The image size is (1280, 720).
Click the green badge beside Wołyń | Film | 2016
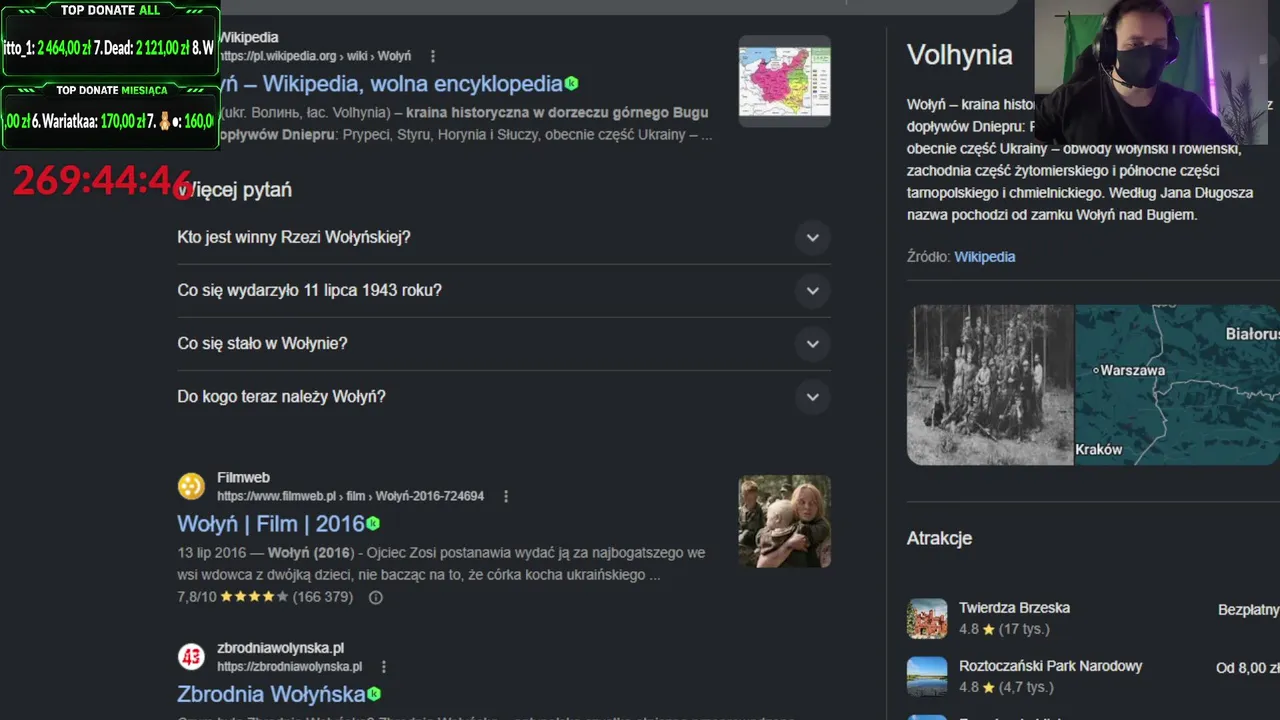pyautogui.click(x=373, y=523)
